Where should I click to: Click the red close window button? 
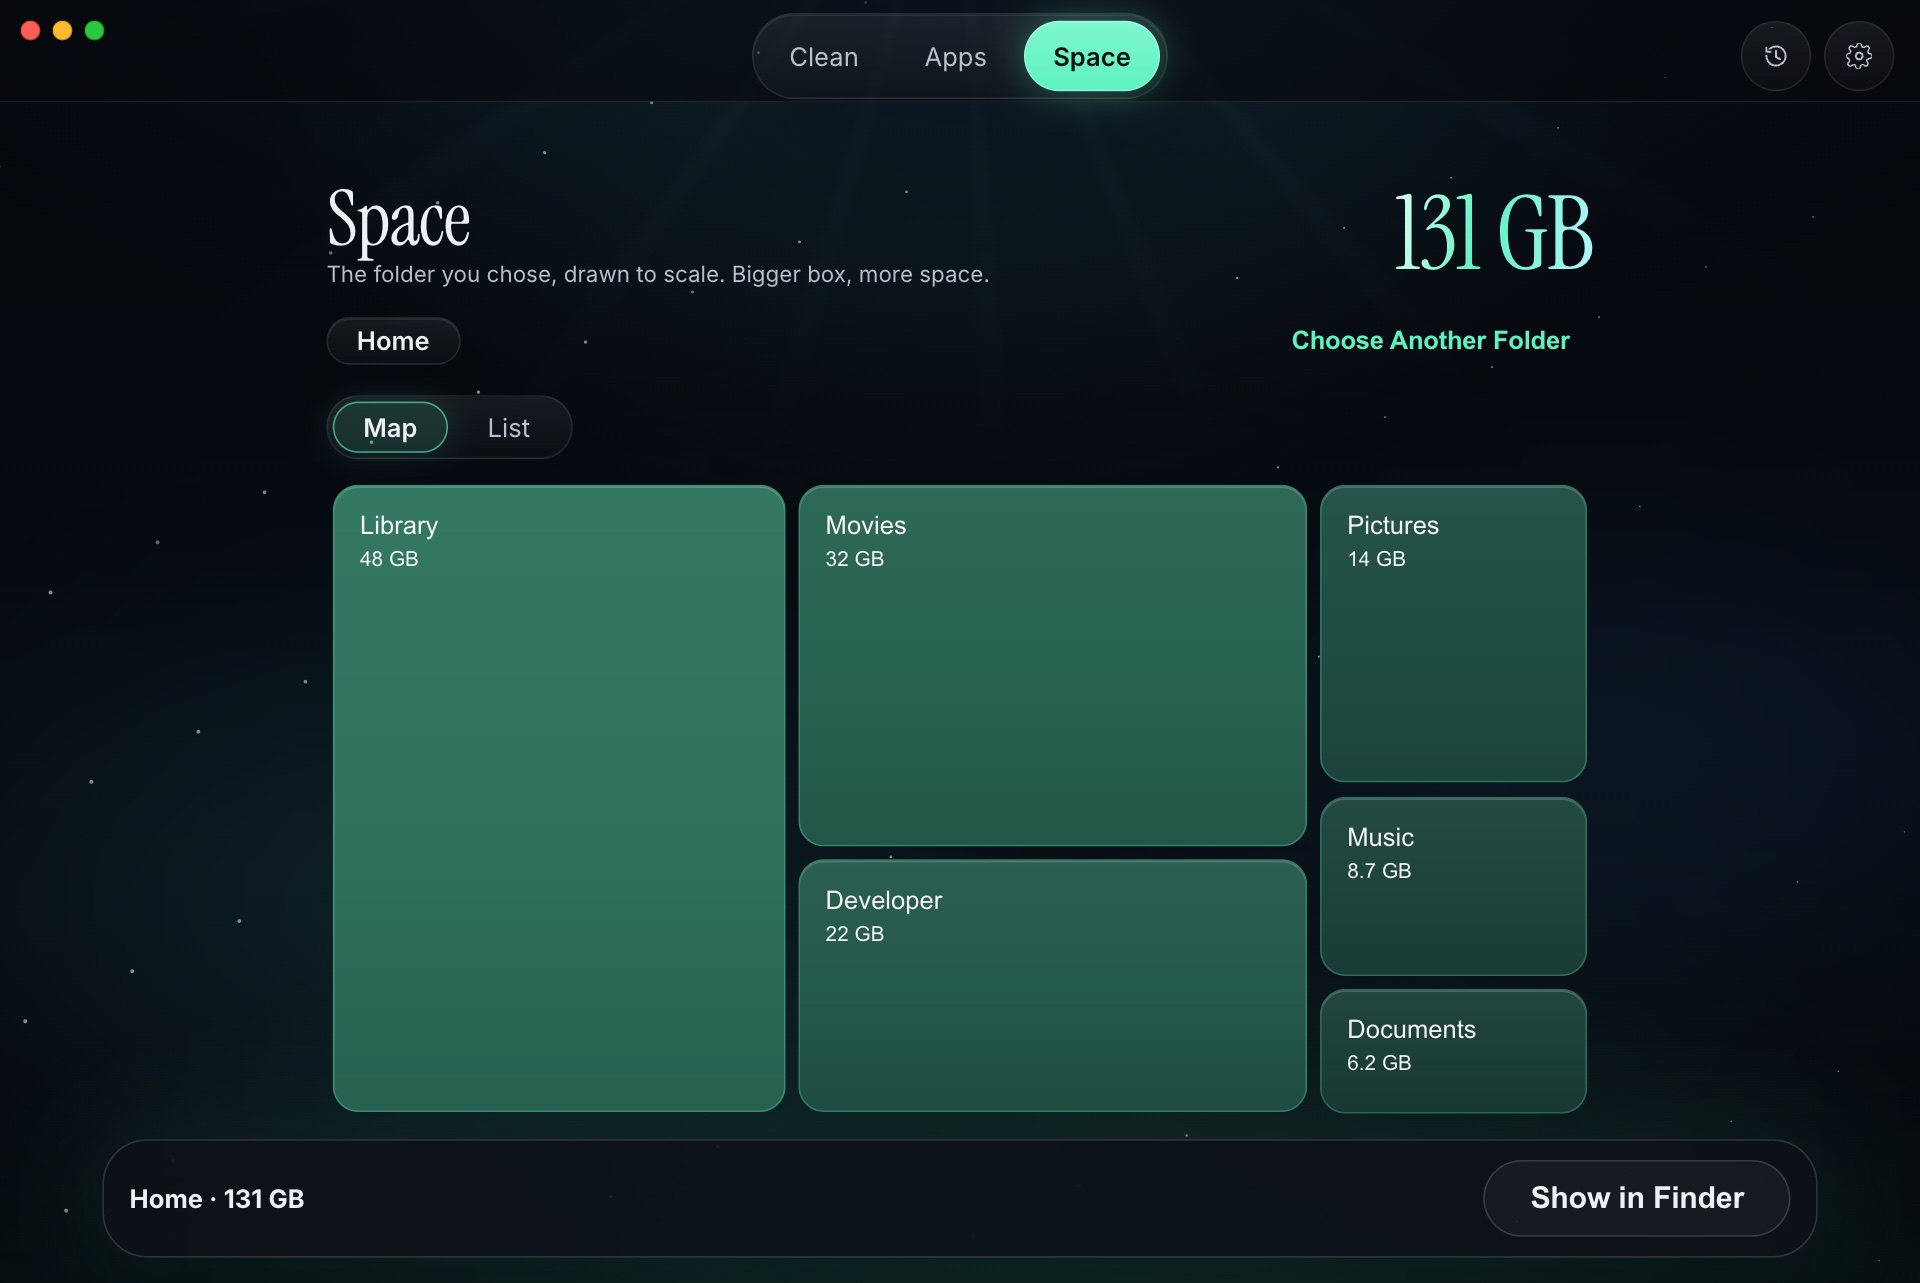coord(31,31)
